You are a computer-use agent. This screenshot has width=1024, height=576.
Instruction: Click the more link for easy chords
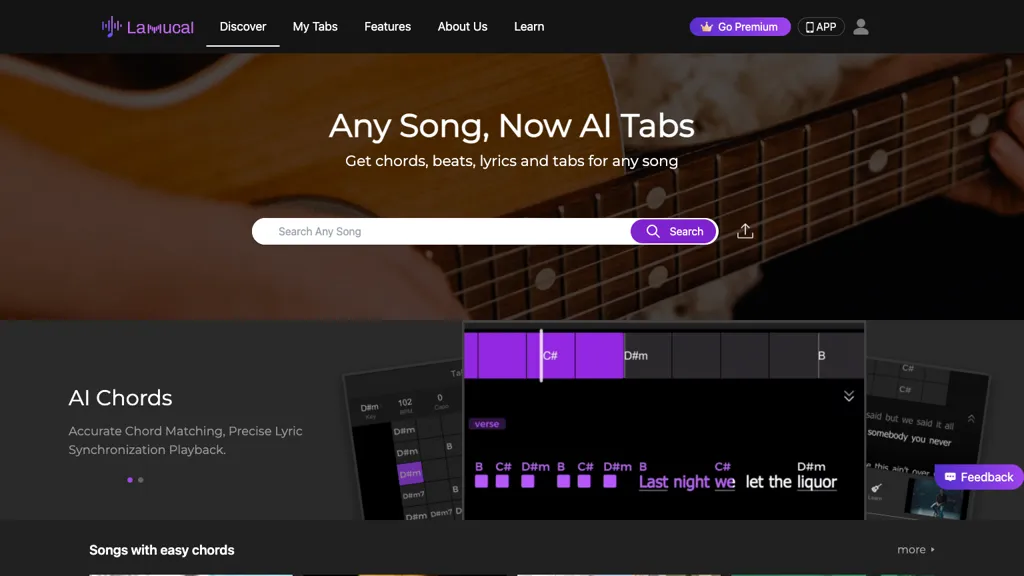[916, 550]
